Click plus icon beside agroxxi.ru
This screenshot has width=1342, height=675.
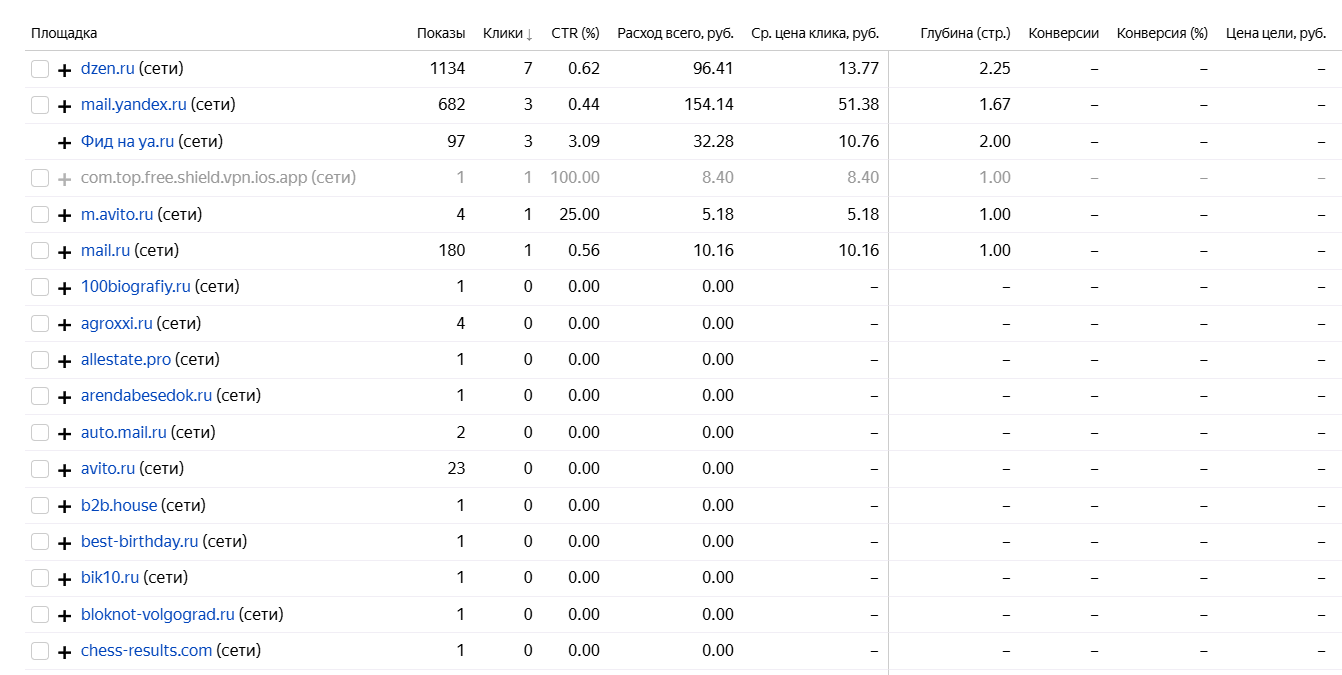[x=65, y=325]
